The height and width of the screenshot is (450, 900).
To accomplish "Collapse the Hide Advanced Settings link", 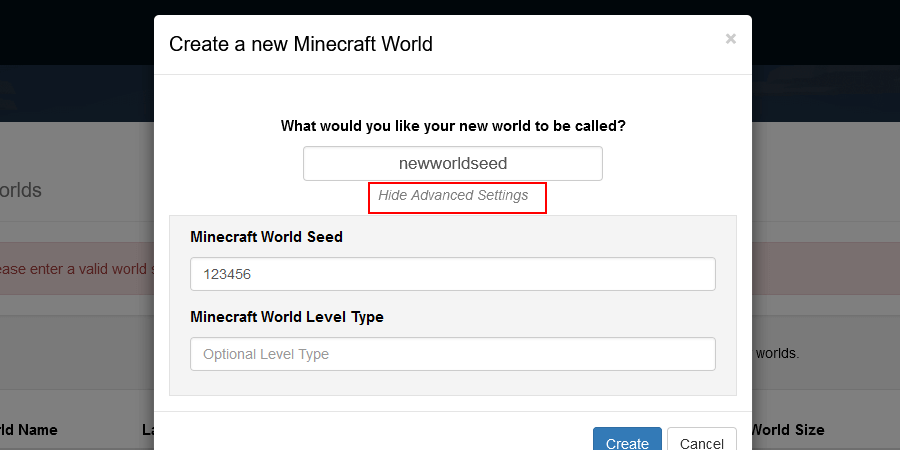I will pos(453,195).
